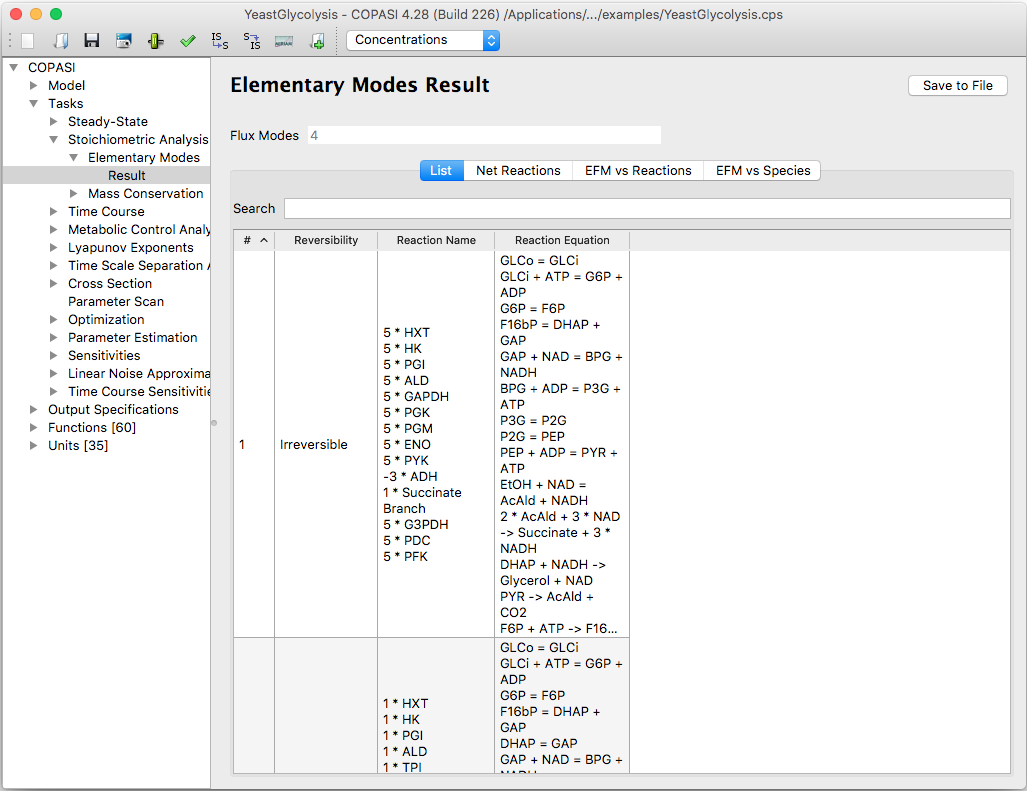Sort by Reaction Name column header
Image resolution: width=1027 pixels, height=791 pixels.
436,240
